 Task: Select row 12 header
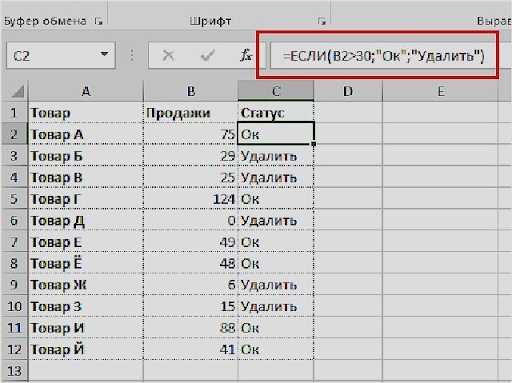pos(14,349)
